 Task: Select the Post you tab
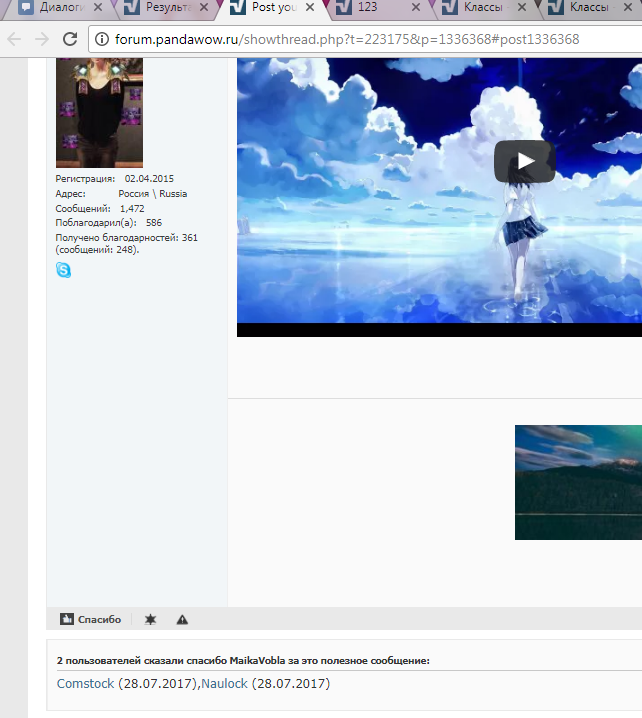pos(274,7)
